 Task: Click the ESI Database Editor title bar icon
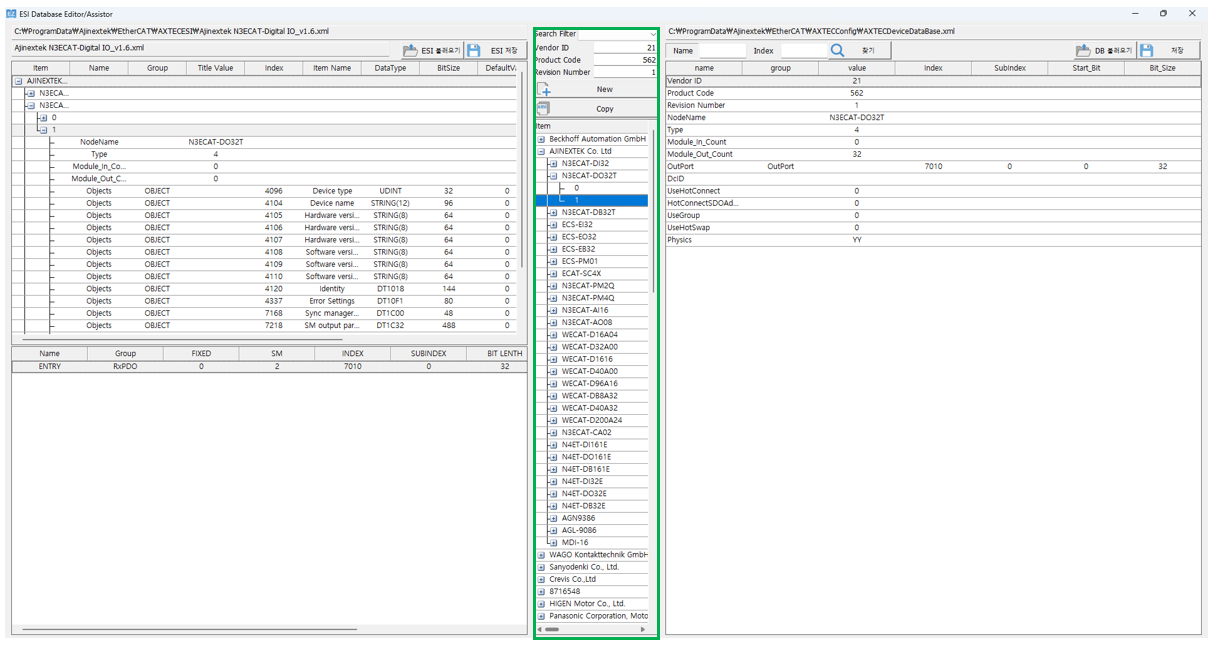12,14
